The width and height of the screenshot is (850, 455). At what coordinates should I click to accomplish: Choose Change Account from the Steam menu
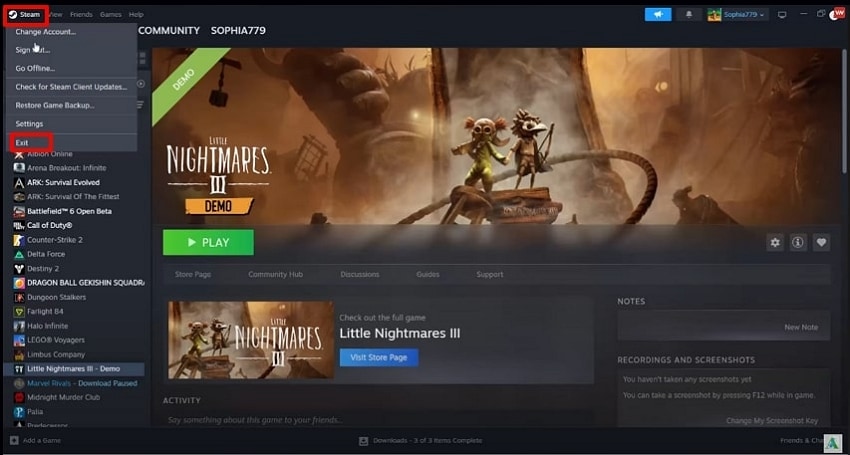point(71,32)
